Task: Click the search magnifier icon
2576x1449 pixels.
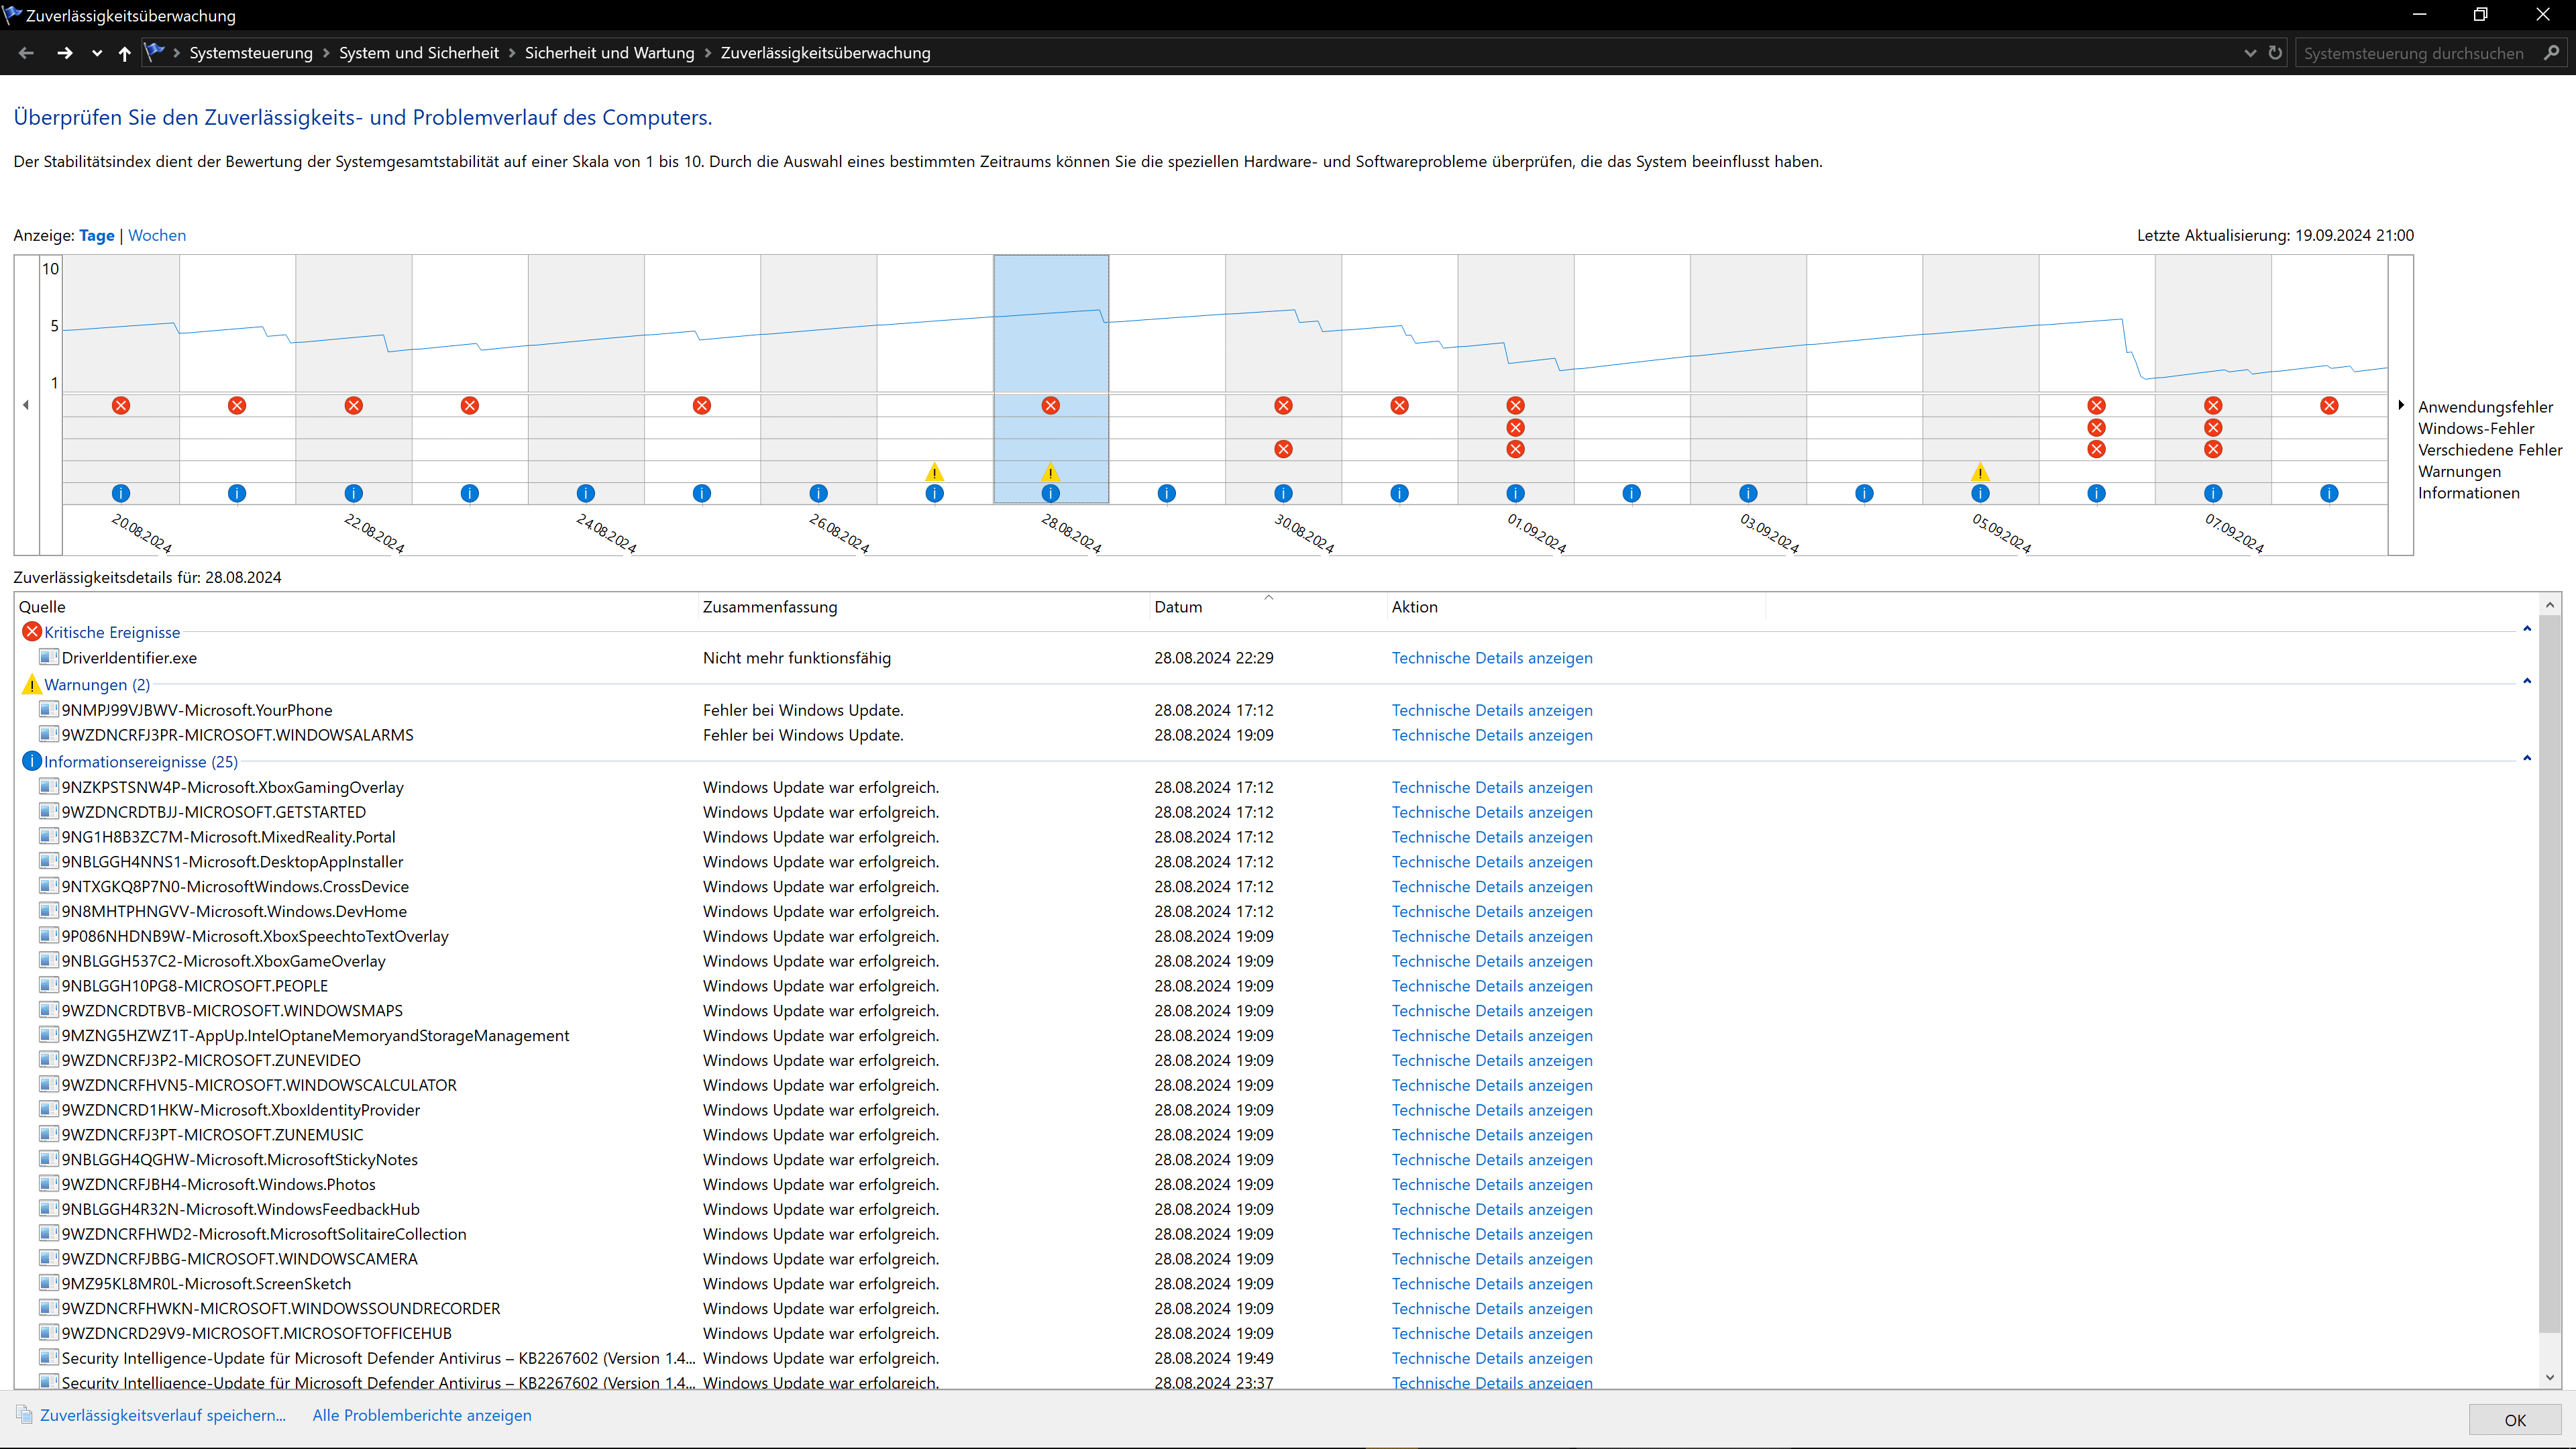Action: pos(2551,53)
